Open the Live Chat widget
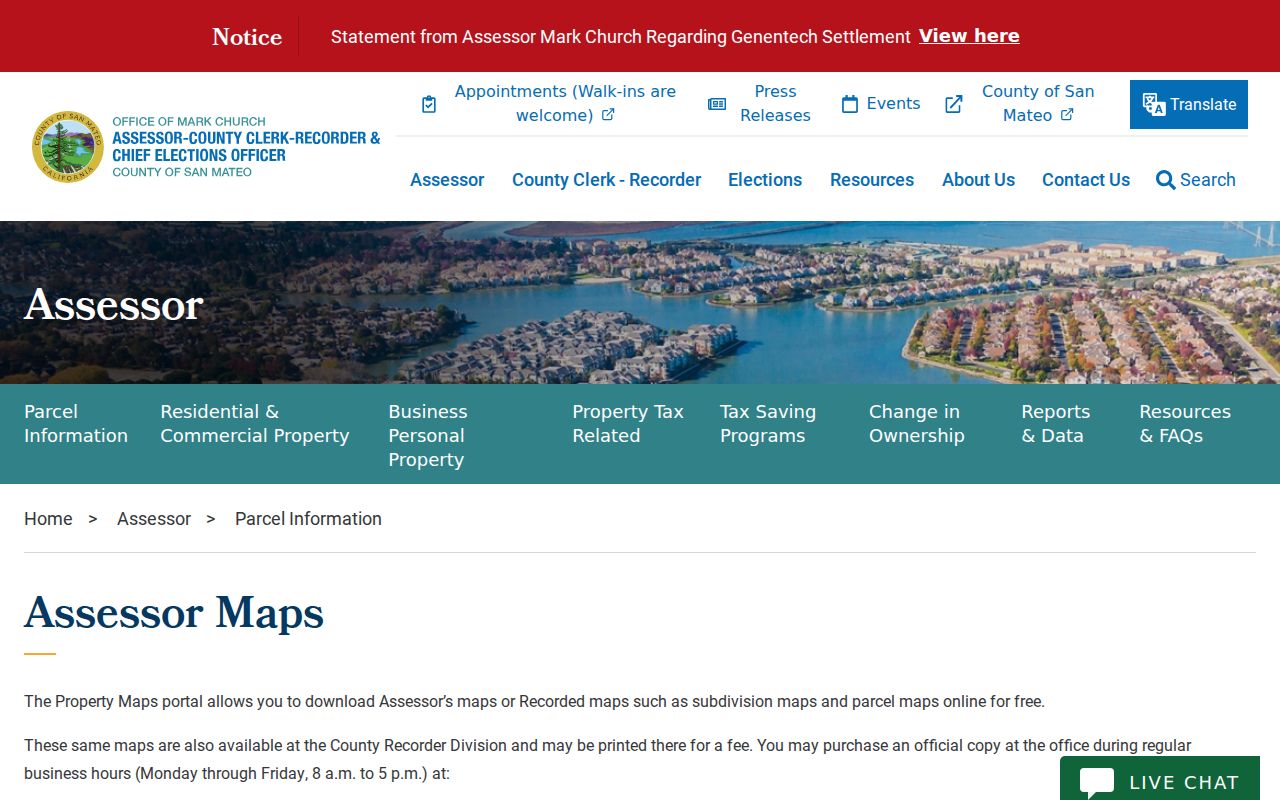Screen dimensions: 1280x800 click(x=1160, y=778)
